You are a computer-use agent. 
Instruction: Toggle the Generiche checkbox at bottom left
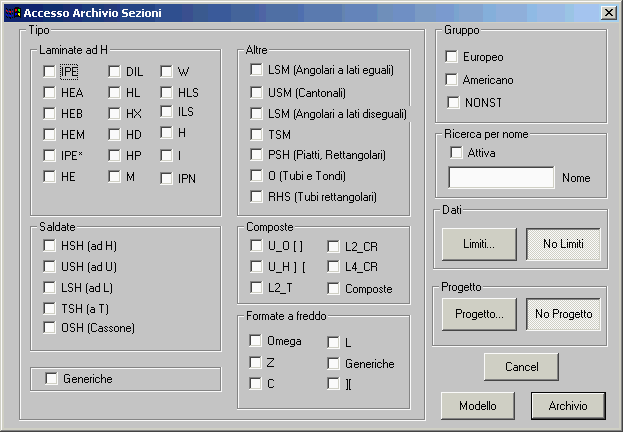point(52,379)
